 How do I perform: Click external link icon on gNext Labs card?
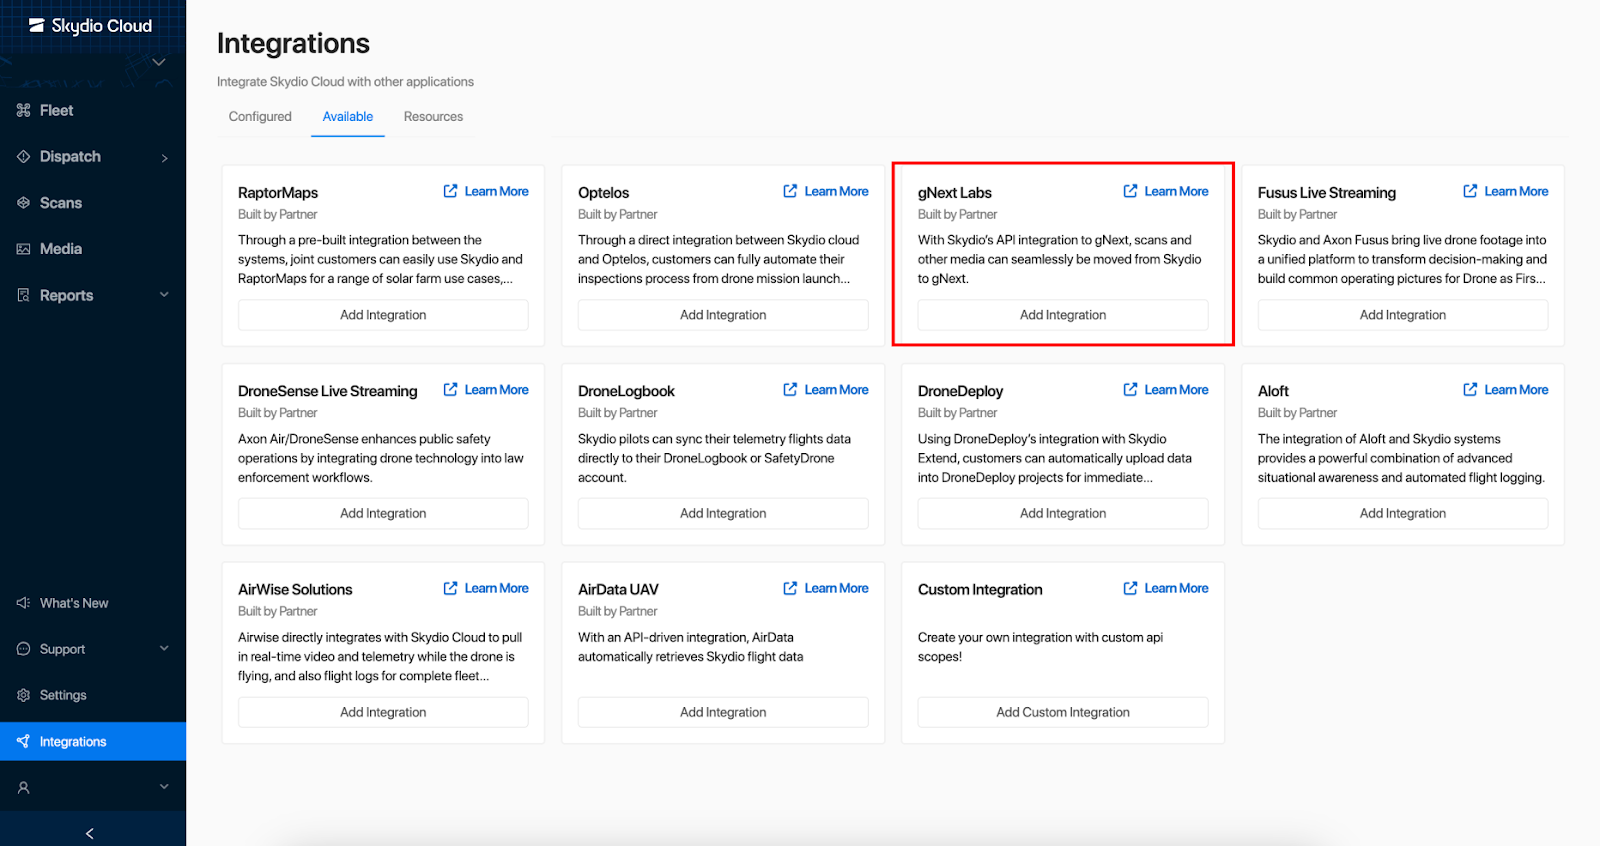(x=1130, y=191)
